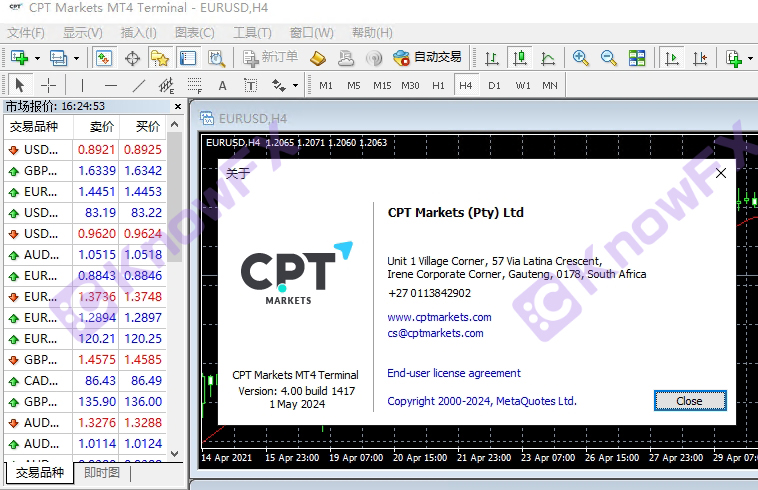This screenshot has width=758, height=490.
Task: Select the Trendline drawing tool
Action: (x=139, y=86)
